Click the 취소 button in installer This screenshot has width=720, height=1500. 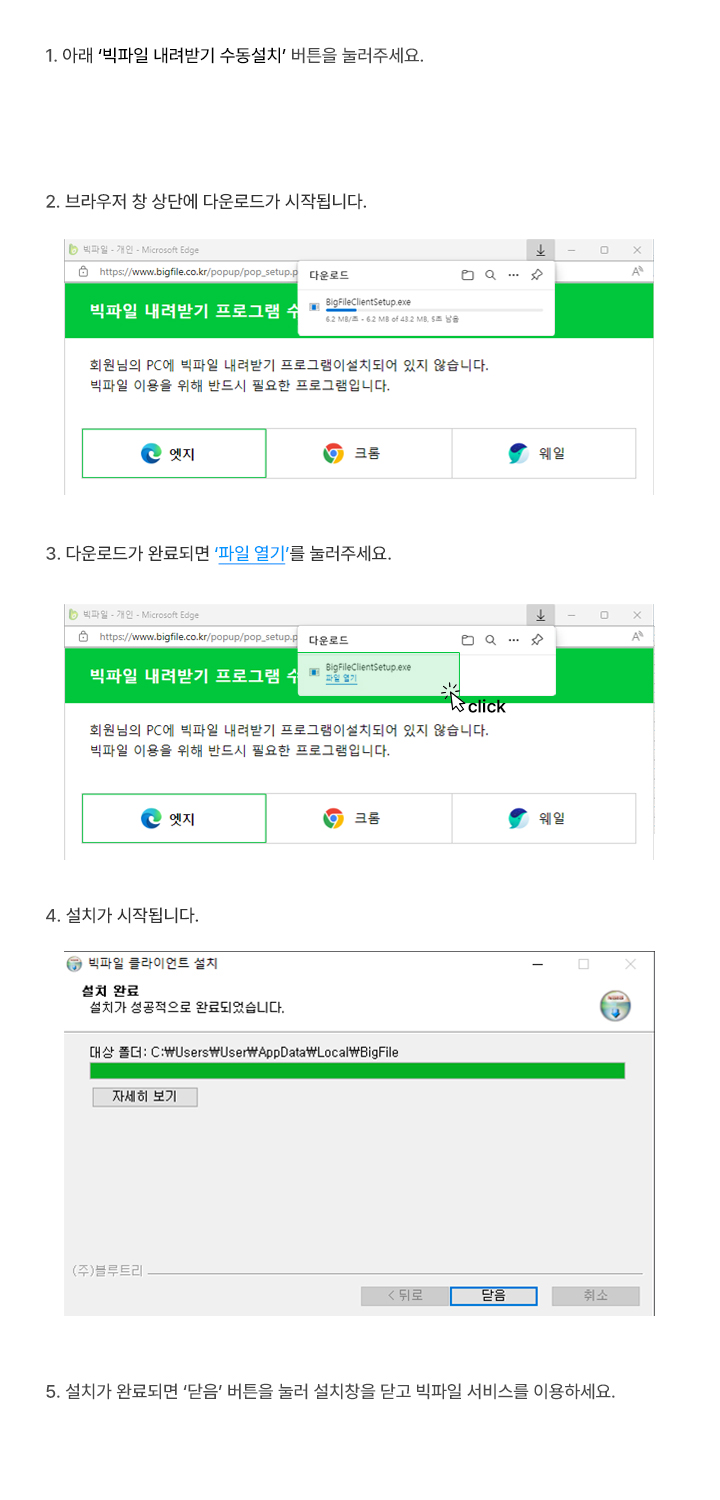[x=595, y=1295]
